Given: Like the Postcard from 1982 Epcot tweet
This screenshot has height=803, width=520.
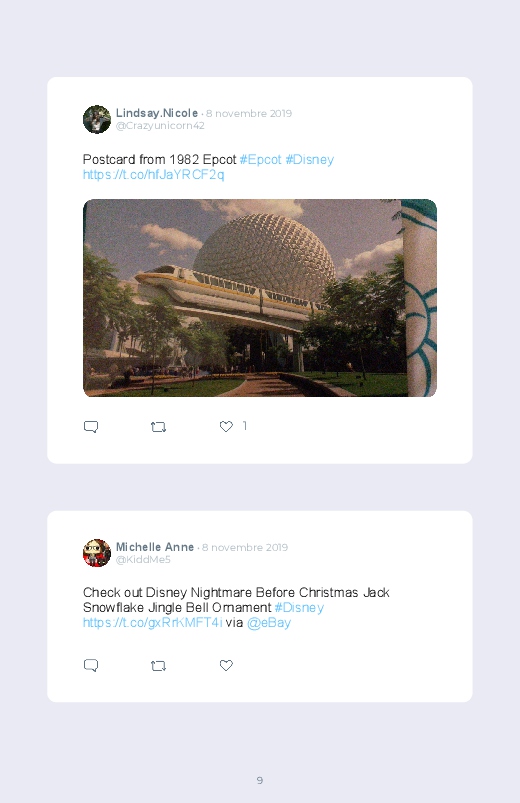Looking at the screenshot, I should coord(226,426).
